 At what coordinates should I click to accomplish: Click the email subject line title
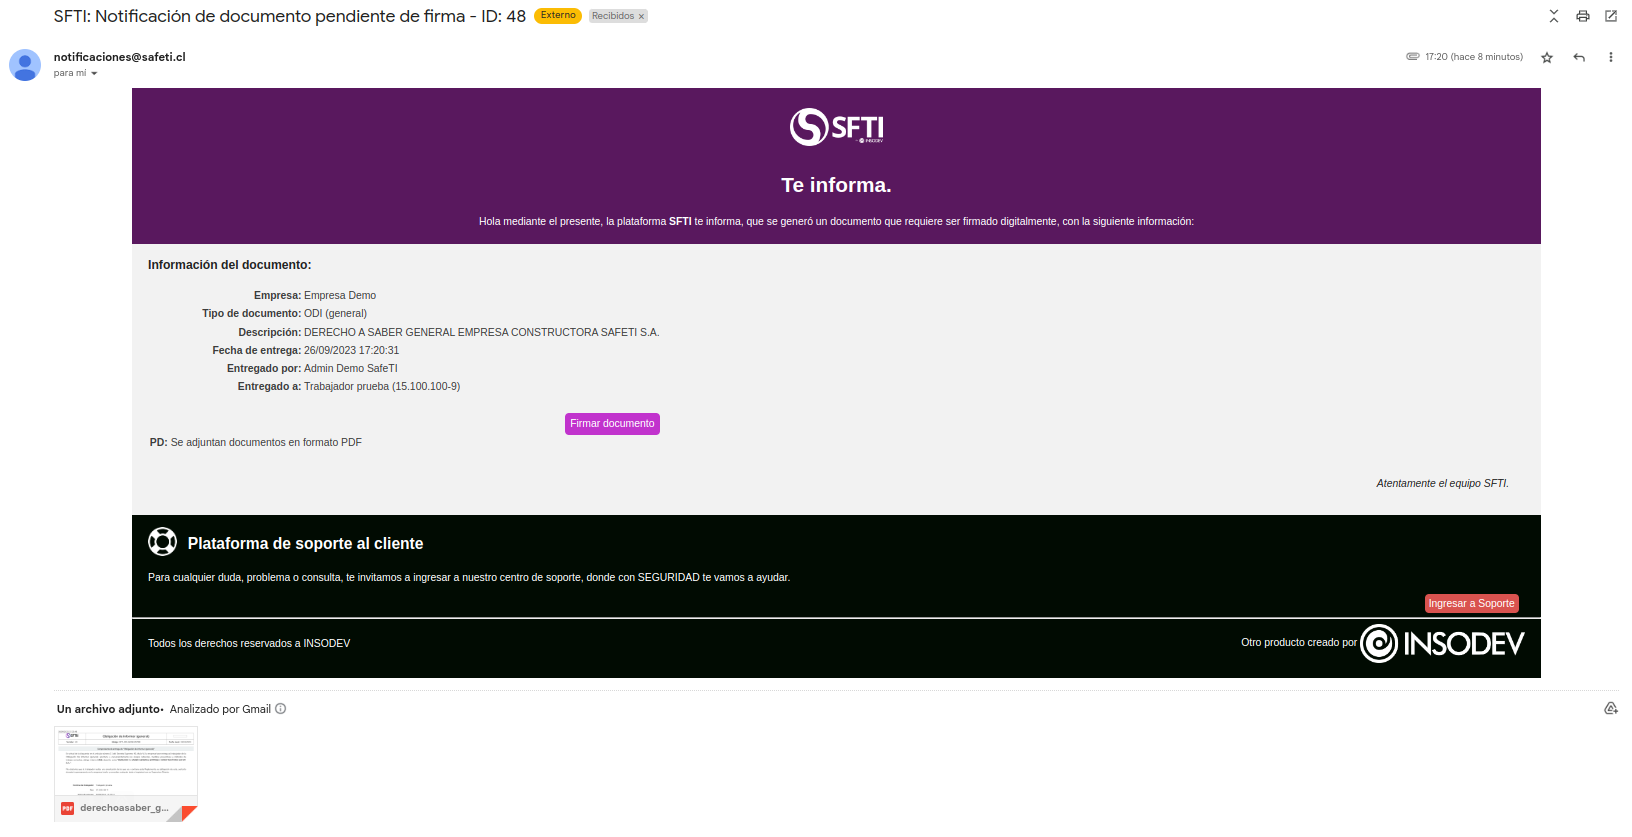[290, 16]
